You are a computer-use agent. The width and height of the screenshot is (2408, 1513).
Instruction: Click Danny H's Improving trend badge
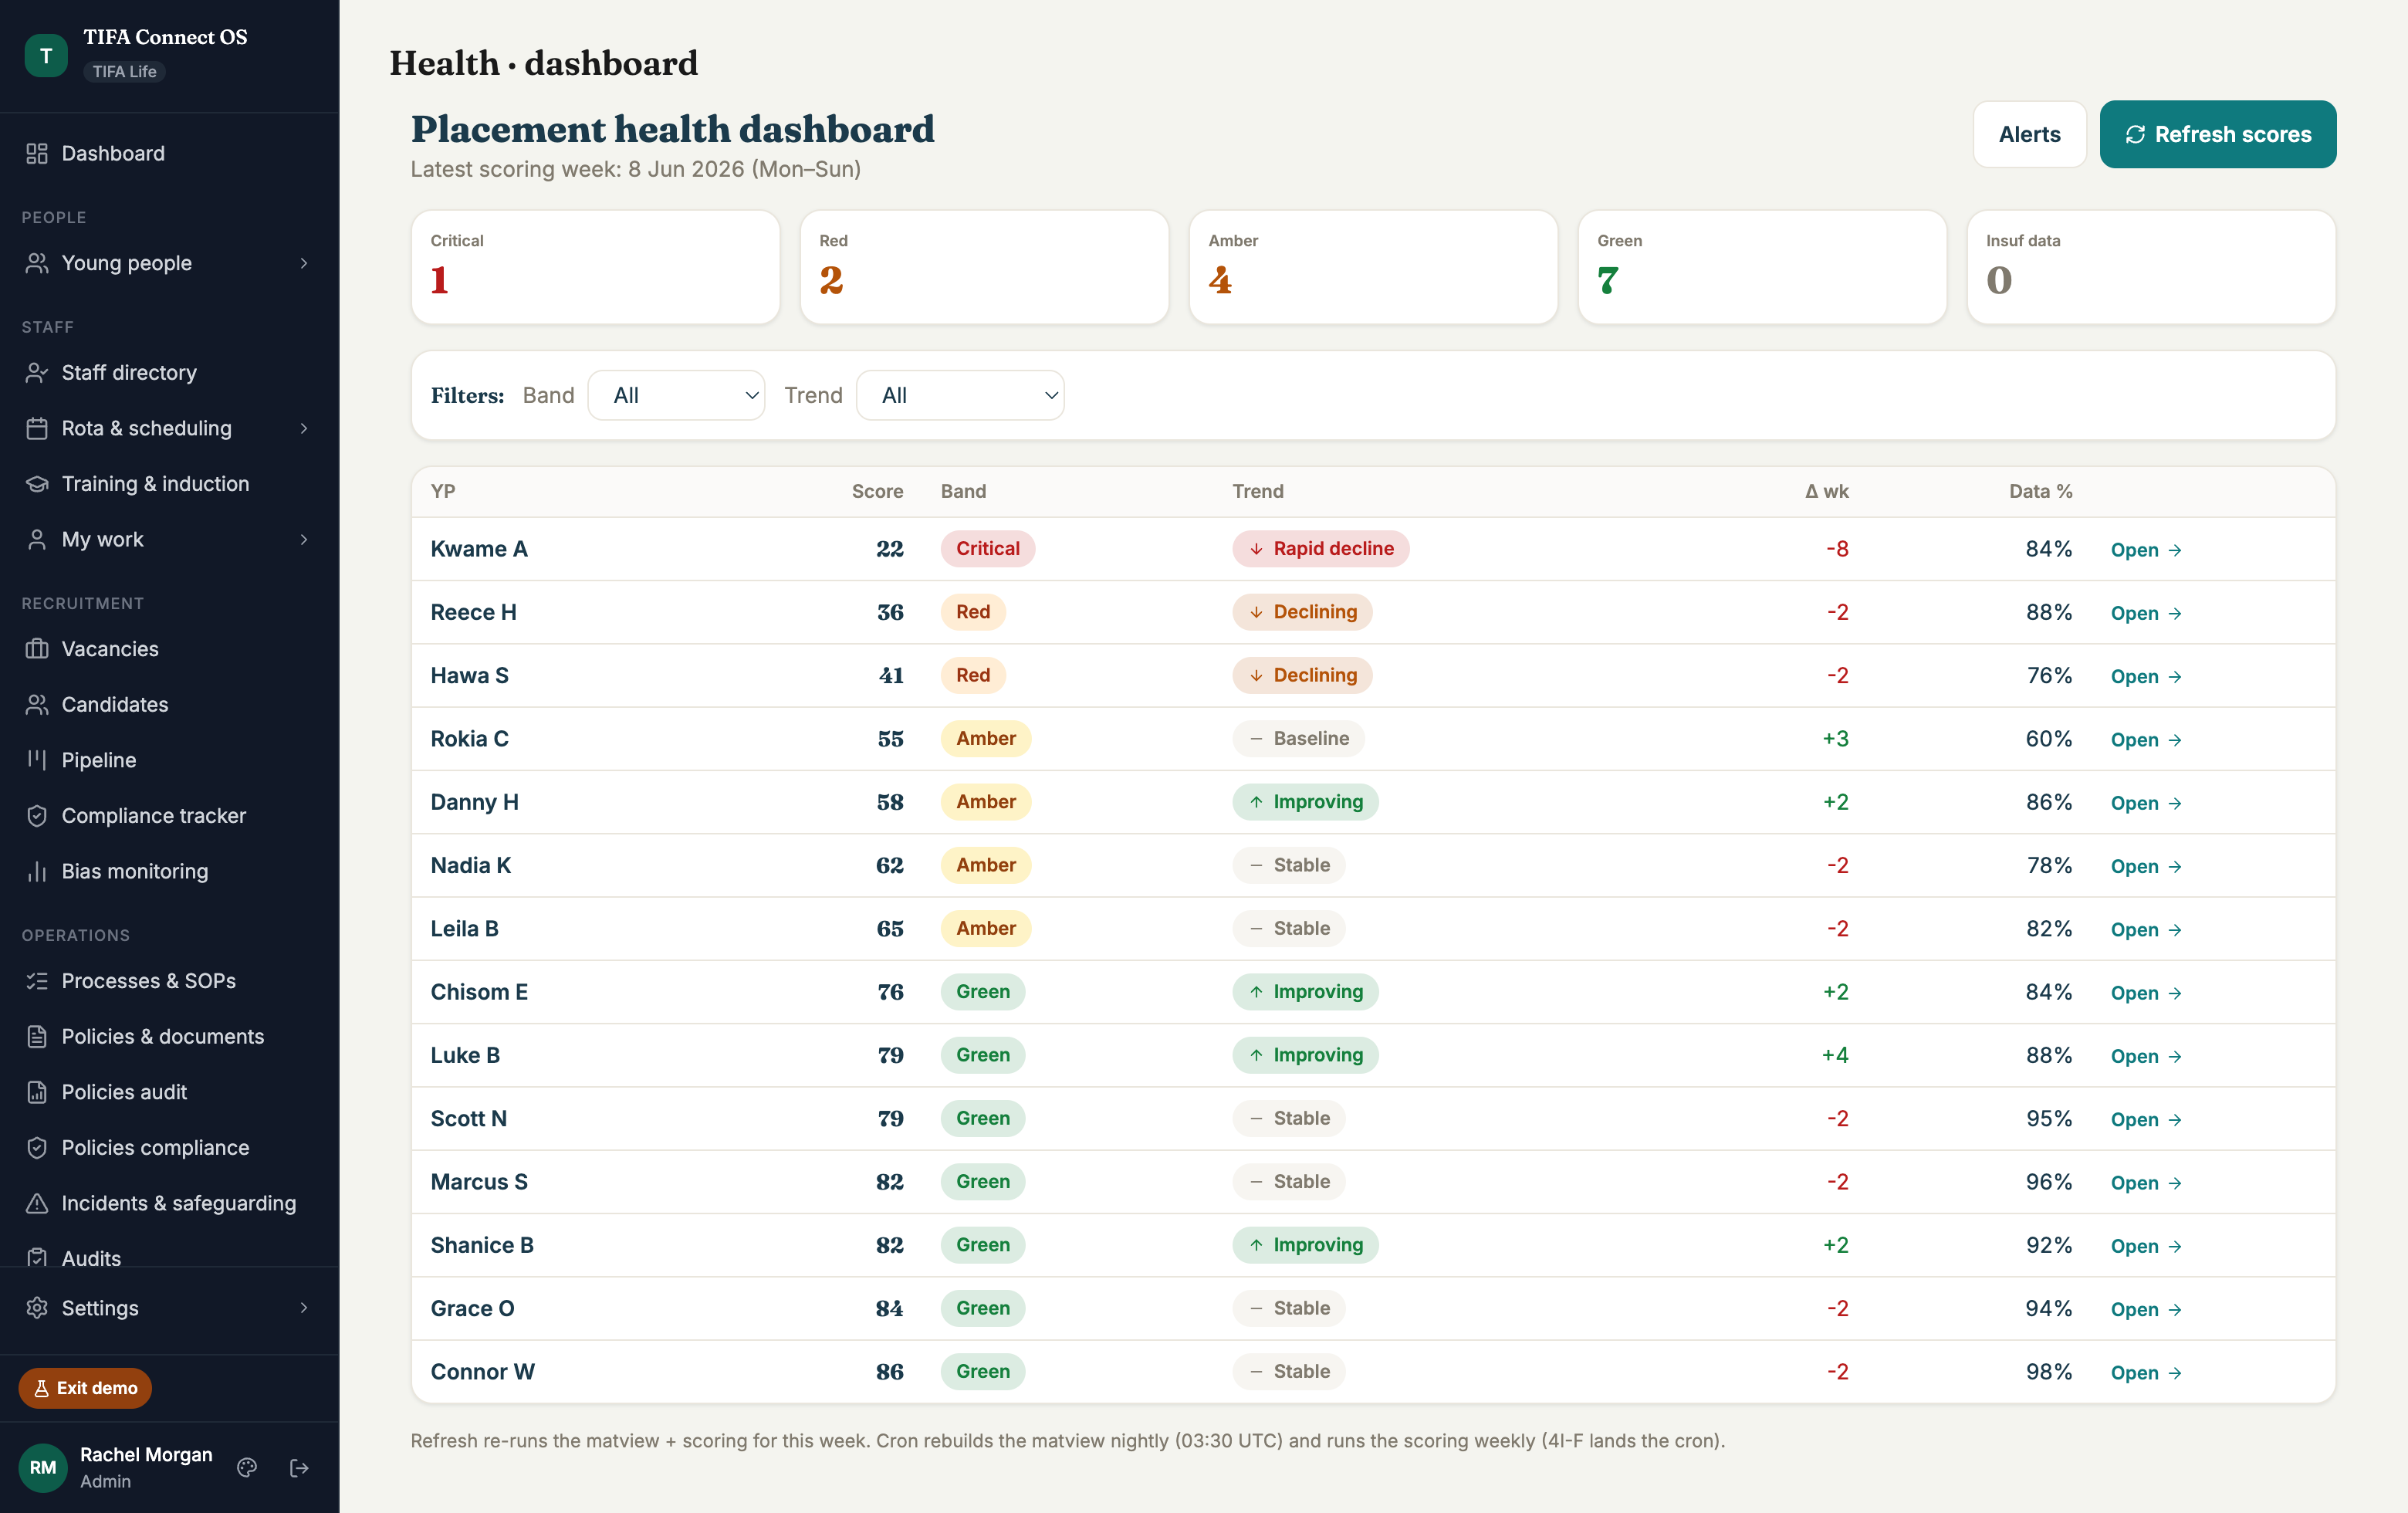(x=1305, y=801)
